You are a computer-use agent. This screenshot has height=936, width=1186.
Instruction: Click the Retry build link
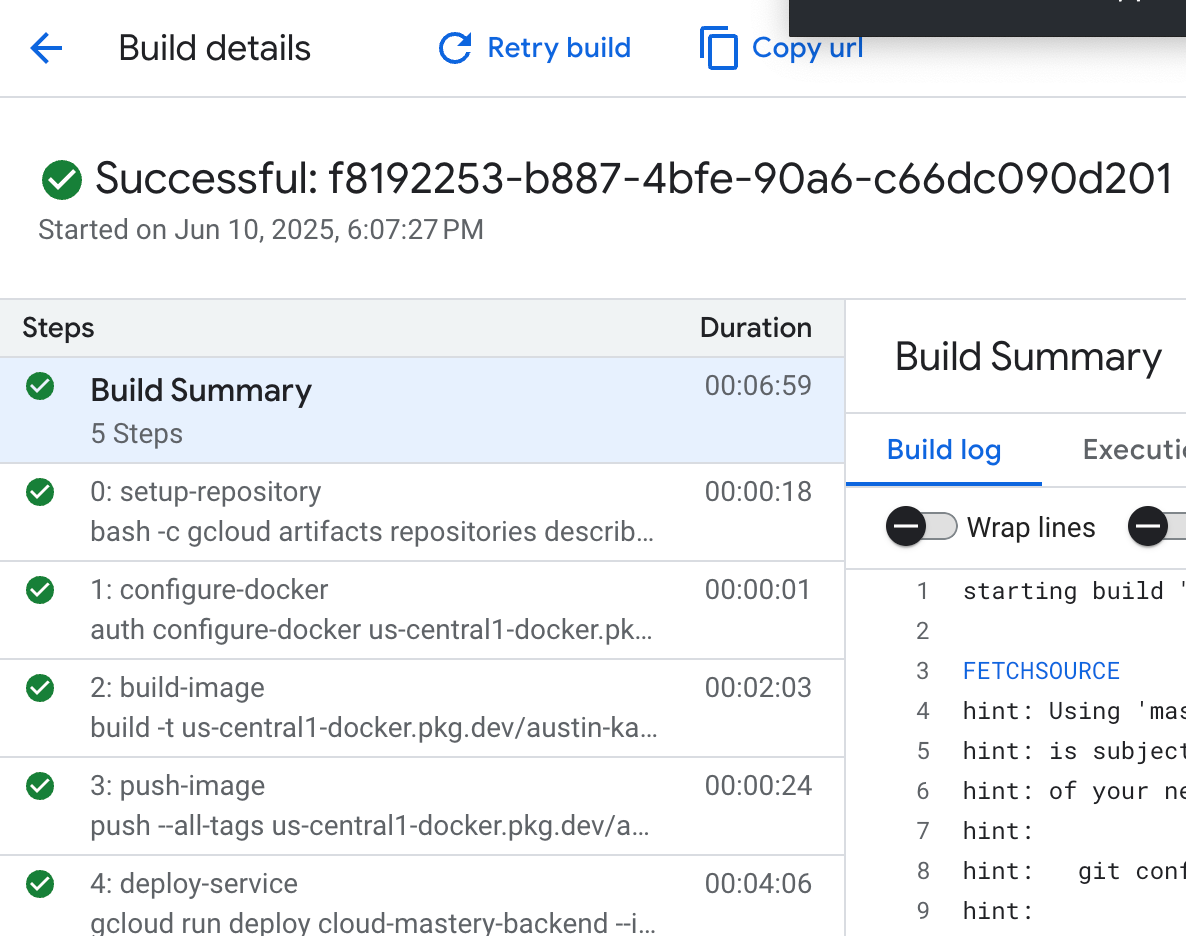tap(558, 47)
